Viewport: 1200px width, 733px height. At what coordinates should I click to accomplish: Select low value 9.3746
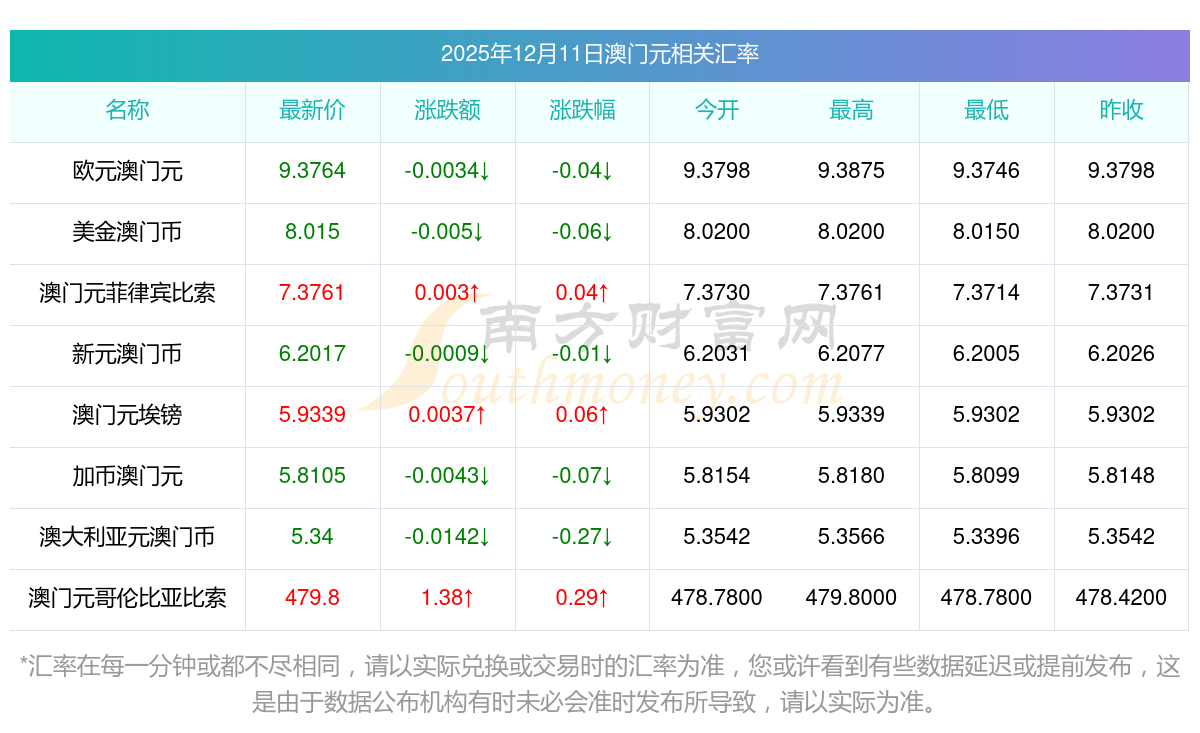[986, 171]
